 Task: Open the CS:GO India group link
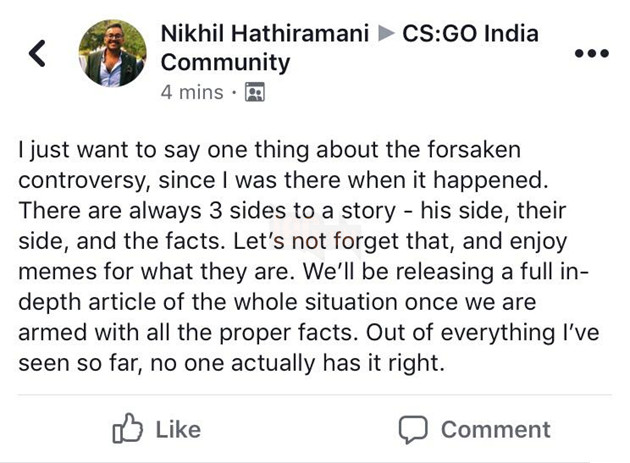click(470, 33)
